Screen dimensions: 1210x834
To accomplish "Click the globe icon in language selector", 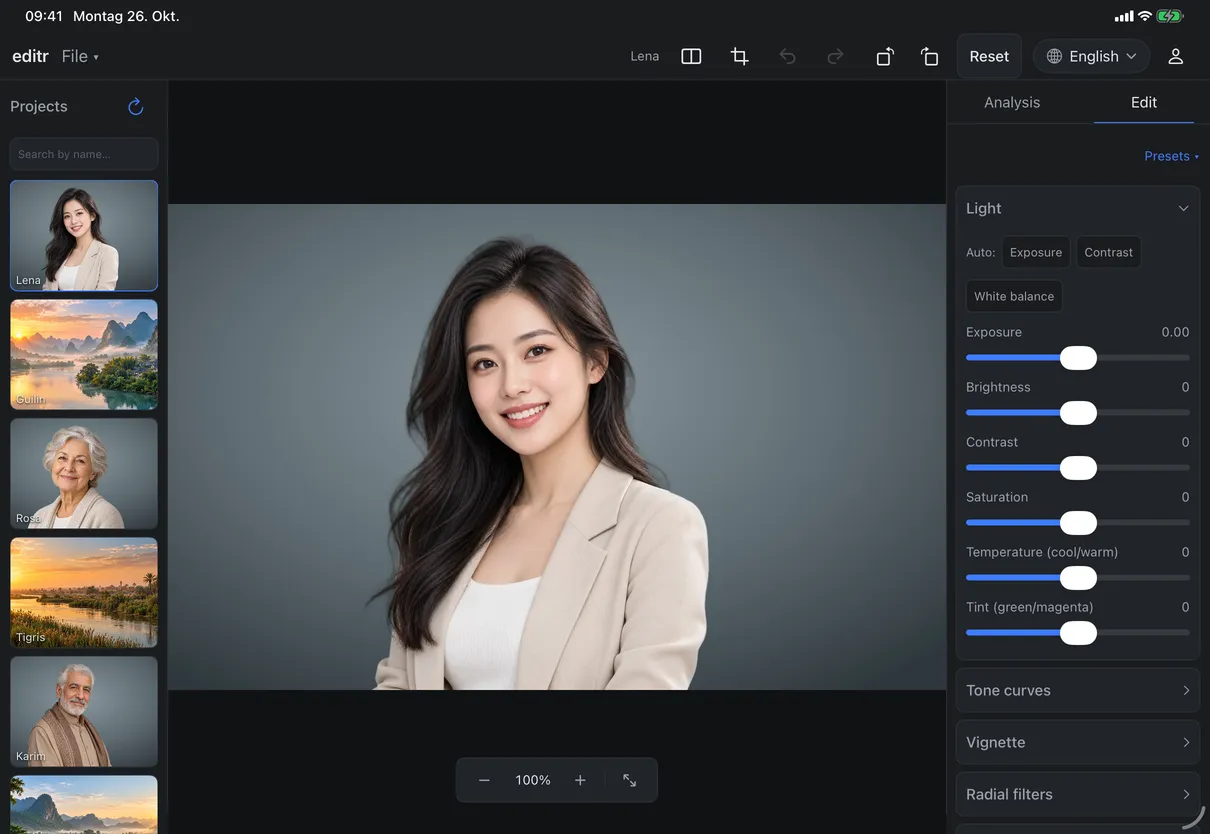I will tap(1054, 56).
